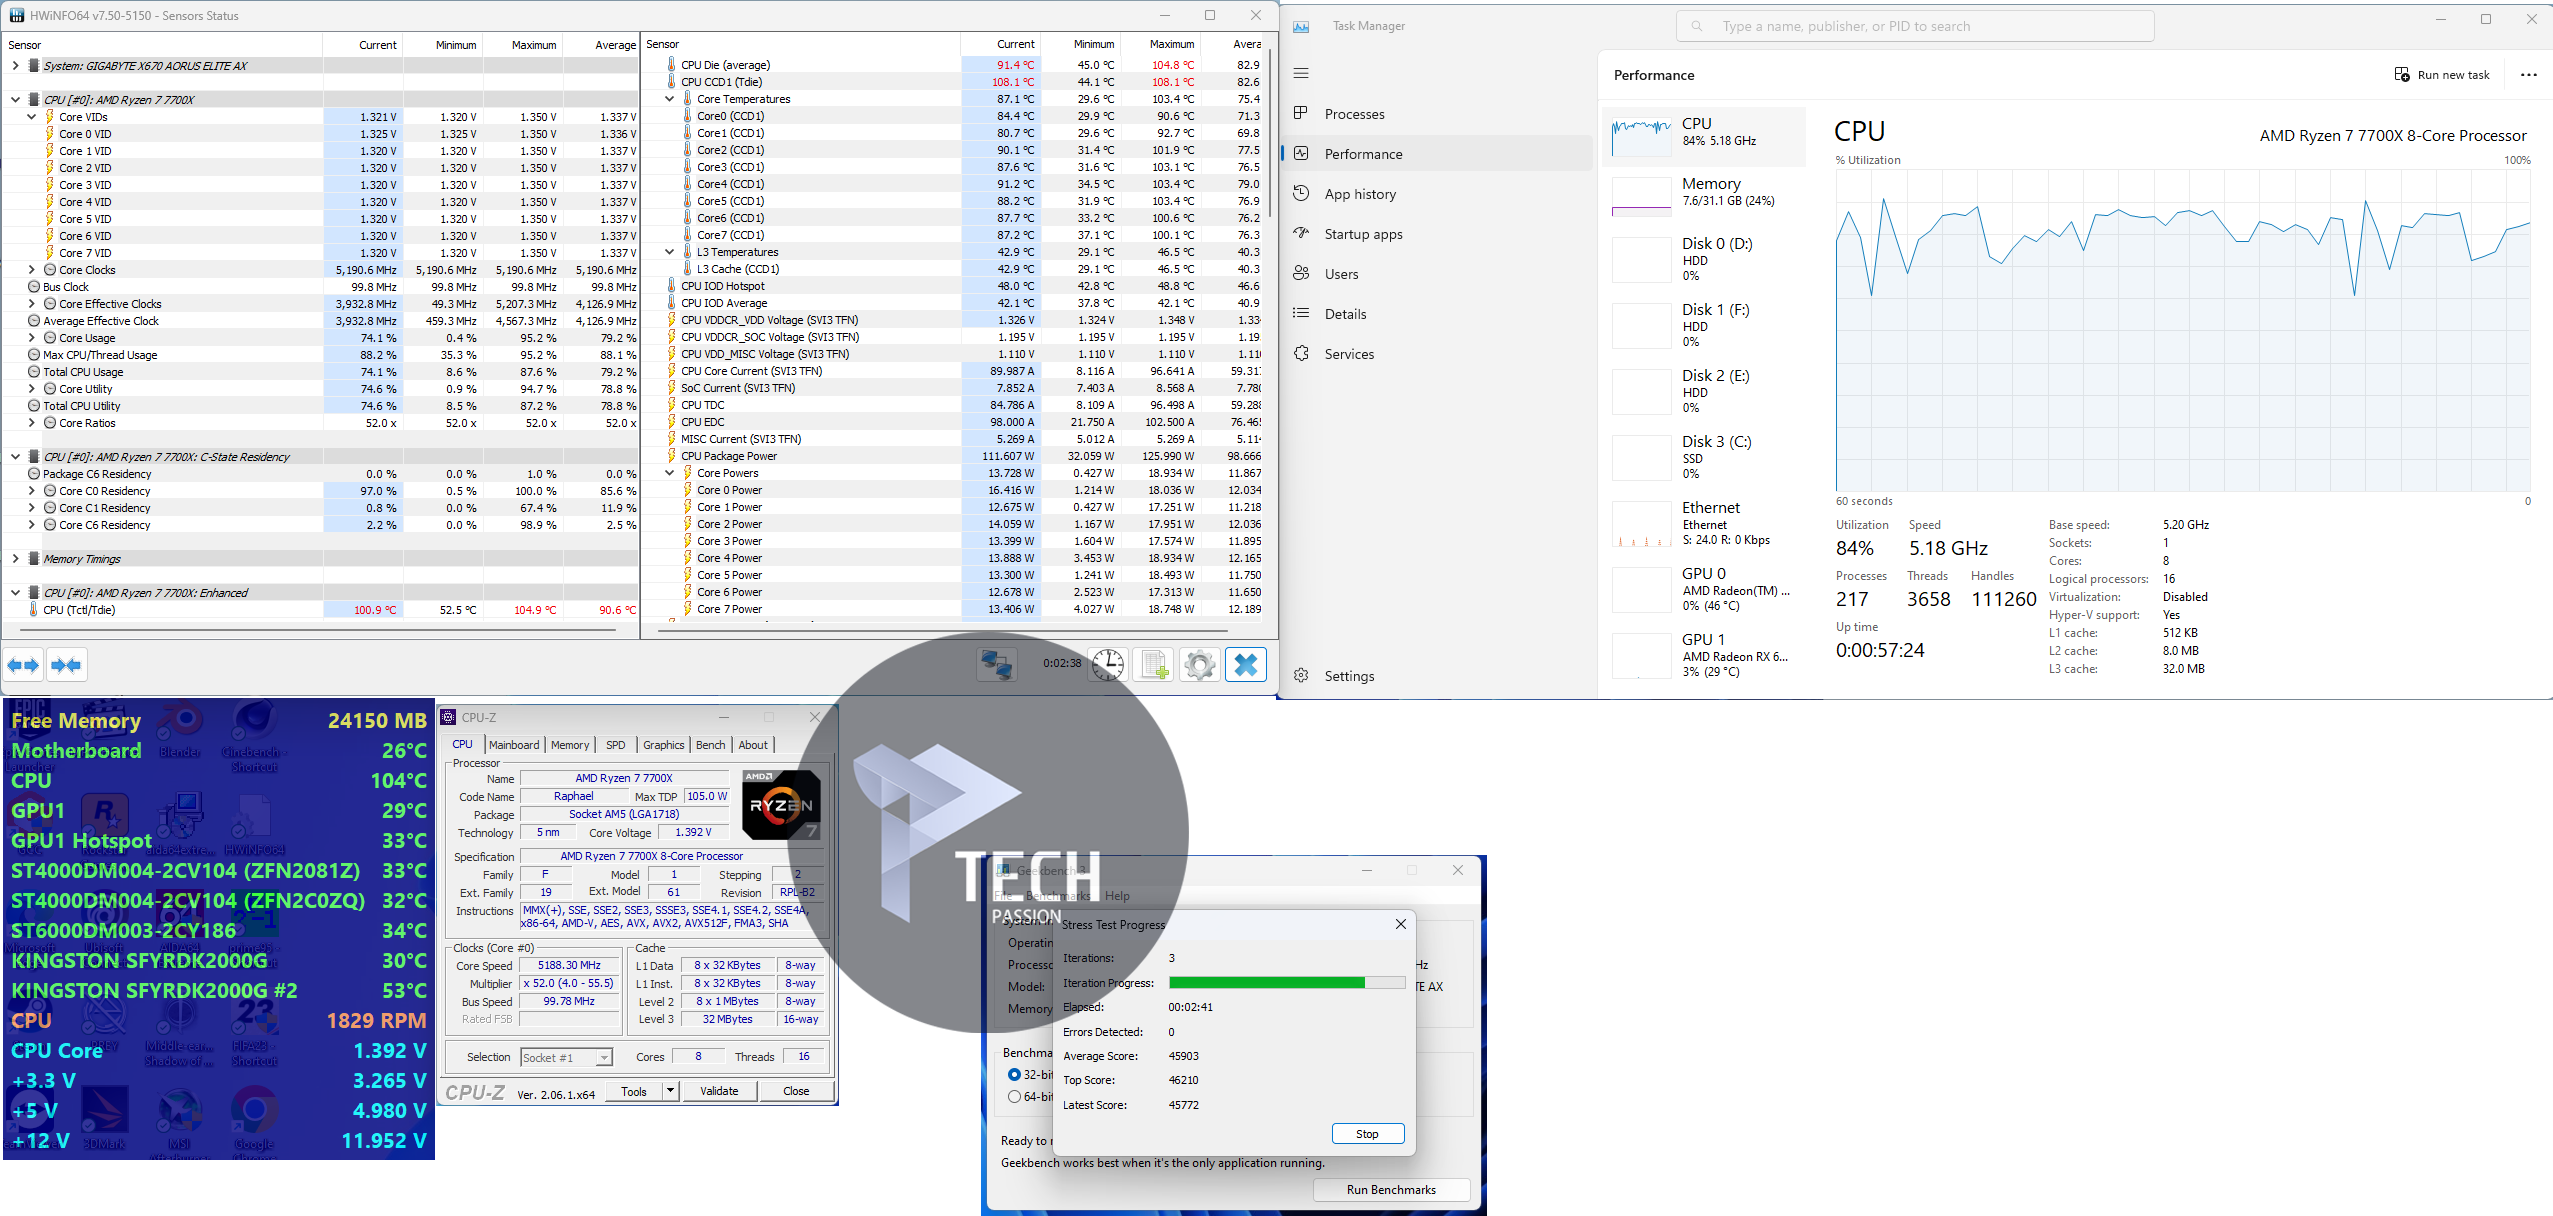Open HWiNFO sensor settings gear icon
Viewport: 2553px width, 1216px height.
(1199, 665)
